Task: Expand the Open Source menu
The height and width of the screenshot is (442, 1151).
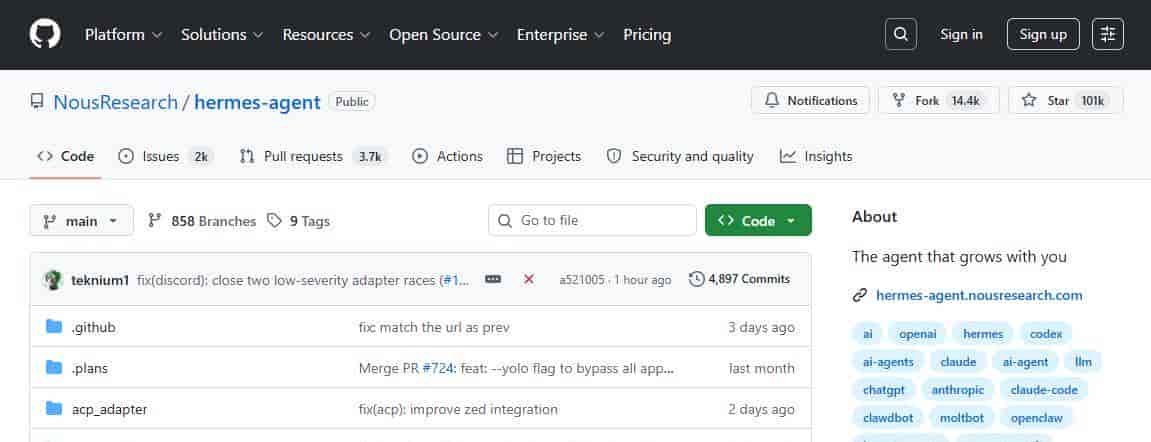Action: (x=442, y=34)
